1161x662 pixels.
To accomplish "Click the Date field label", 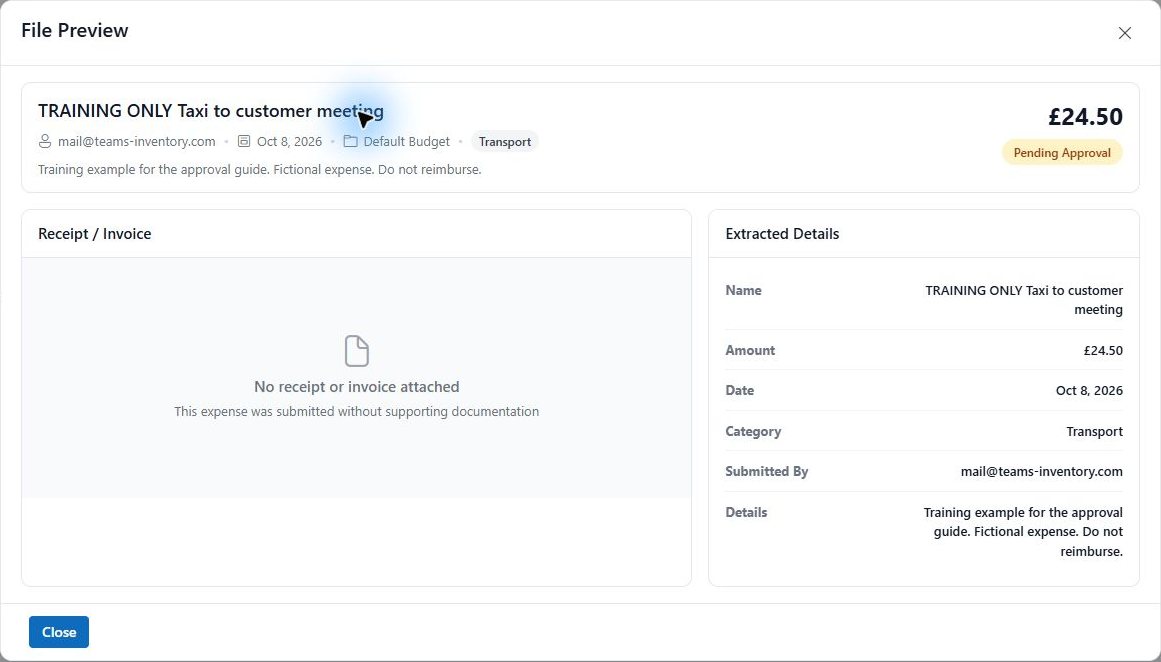I will click(x=740, y=390).
